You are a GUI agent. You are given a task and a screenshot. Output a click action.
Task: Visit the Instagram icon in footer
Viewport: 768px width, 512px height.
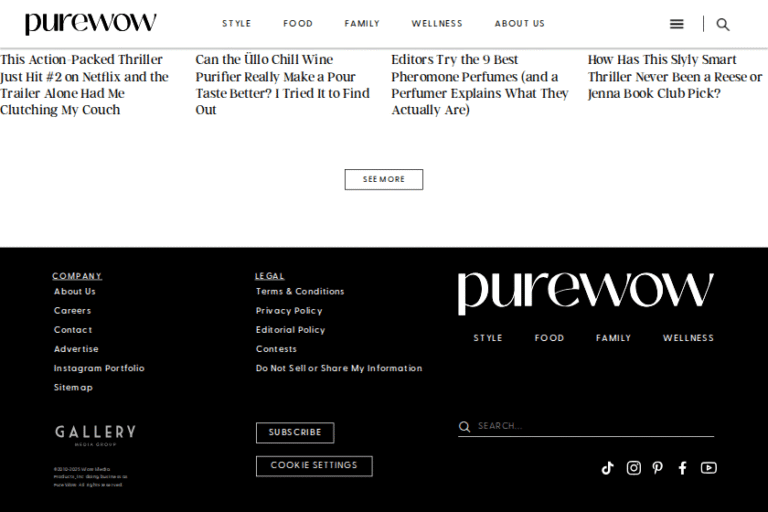633,468
